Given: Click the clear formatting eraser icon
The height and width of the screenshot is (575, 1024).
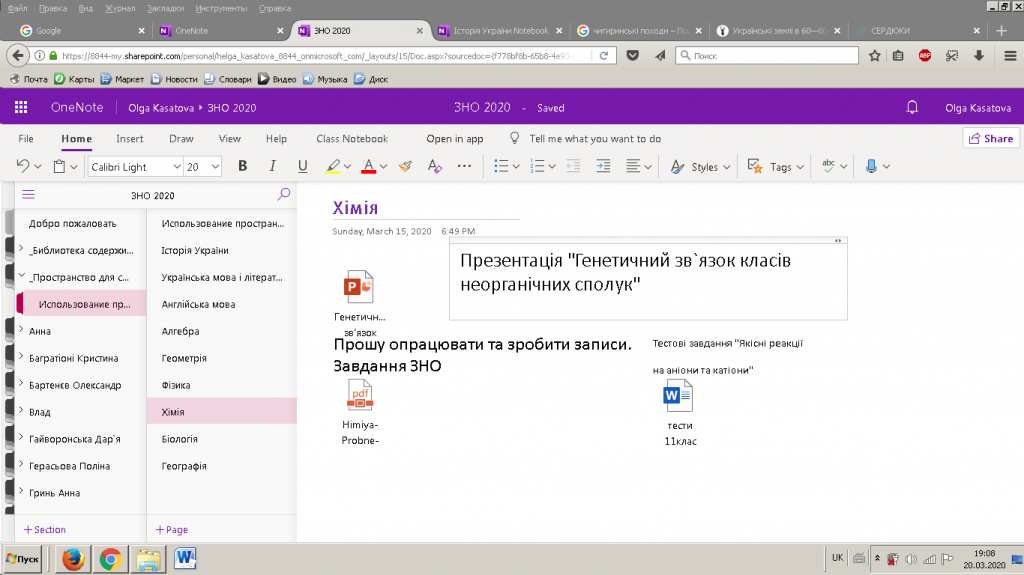Looking at the screenshot, I should point(434,166).
